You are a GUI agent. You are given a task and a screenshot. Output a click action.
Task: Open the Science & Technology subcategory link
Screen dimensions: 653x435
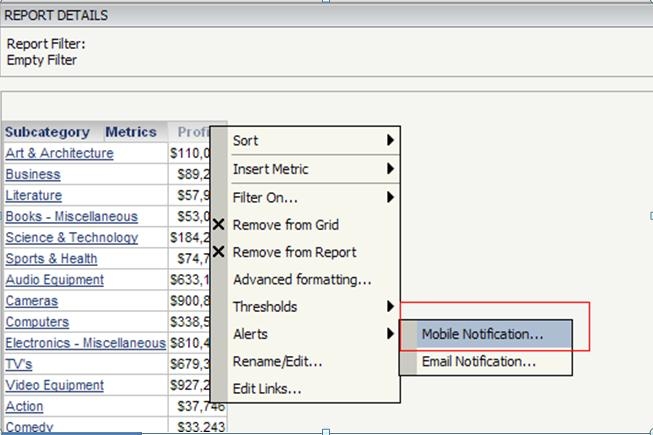coord(71,238)
